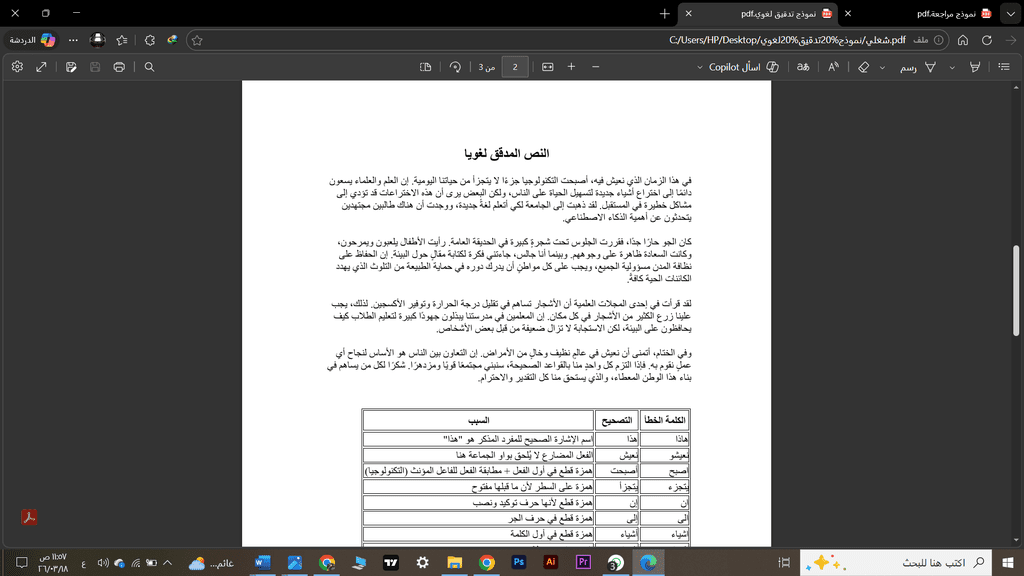Viewport: 1024px width, 576px height.
Task: Open taskbar Settings gear app
Action: (423, 562)
